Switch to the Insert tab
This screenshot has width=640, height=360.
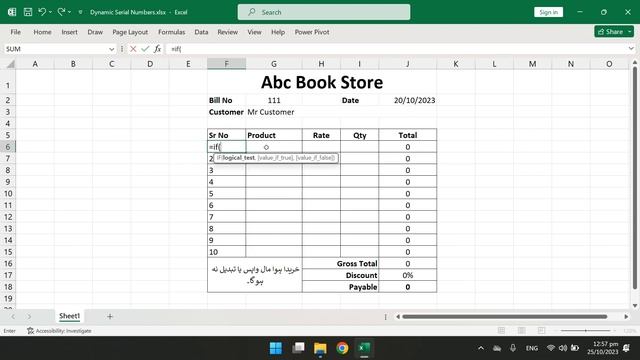[x=69, y=32]
